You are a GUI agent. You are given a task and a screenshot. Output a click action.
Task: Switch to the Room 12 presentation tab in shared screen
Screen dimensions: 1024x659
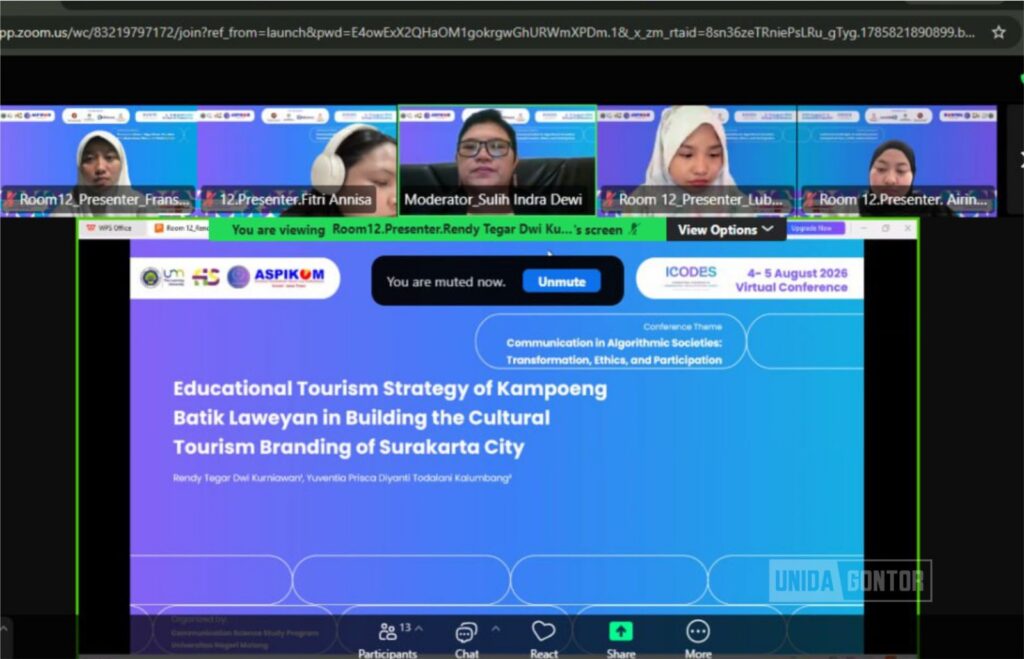181,228
